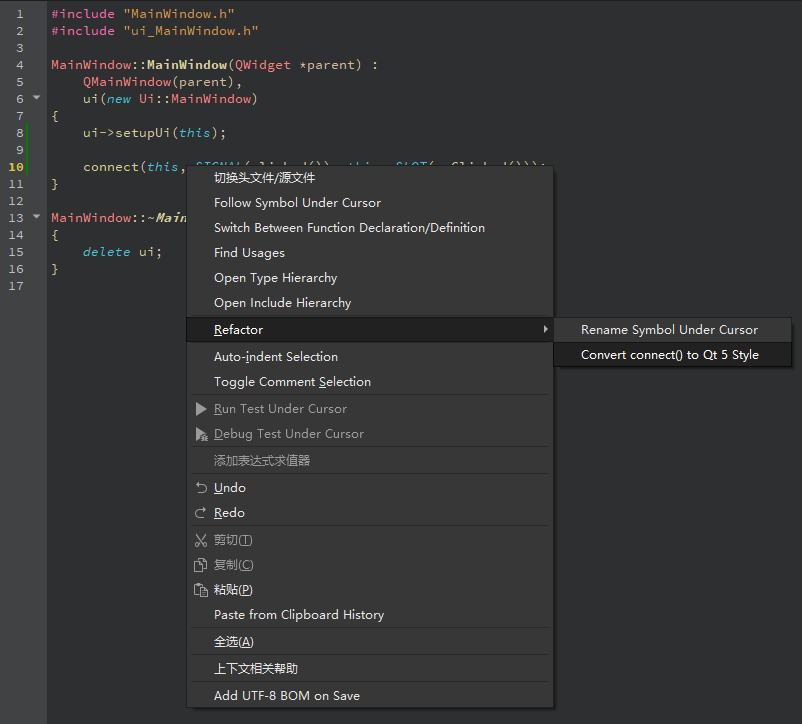The height and width of the screenshot is (724, 802).
Task: Choose Rename Symbol Under Cursor
Action: pyautogui.click(x=672, y=330)
